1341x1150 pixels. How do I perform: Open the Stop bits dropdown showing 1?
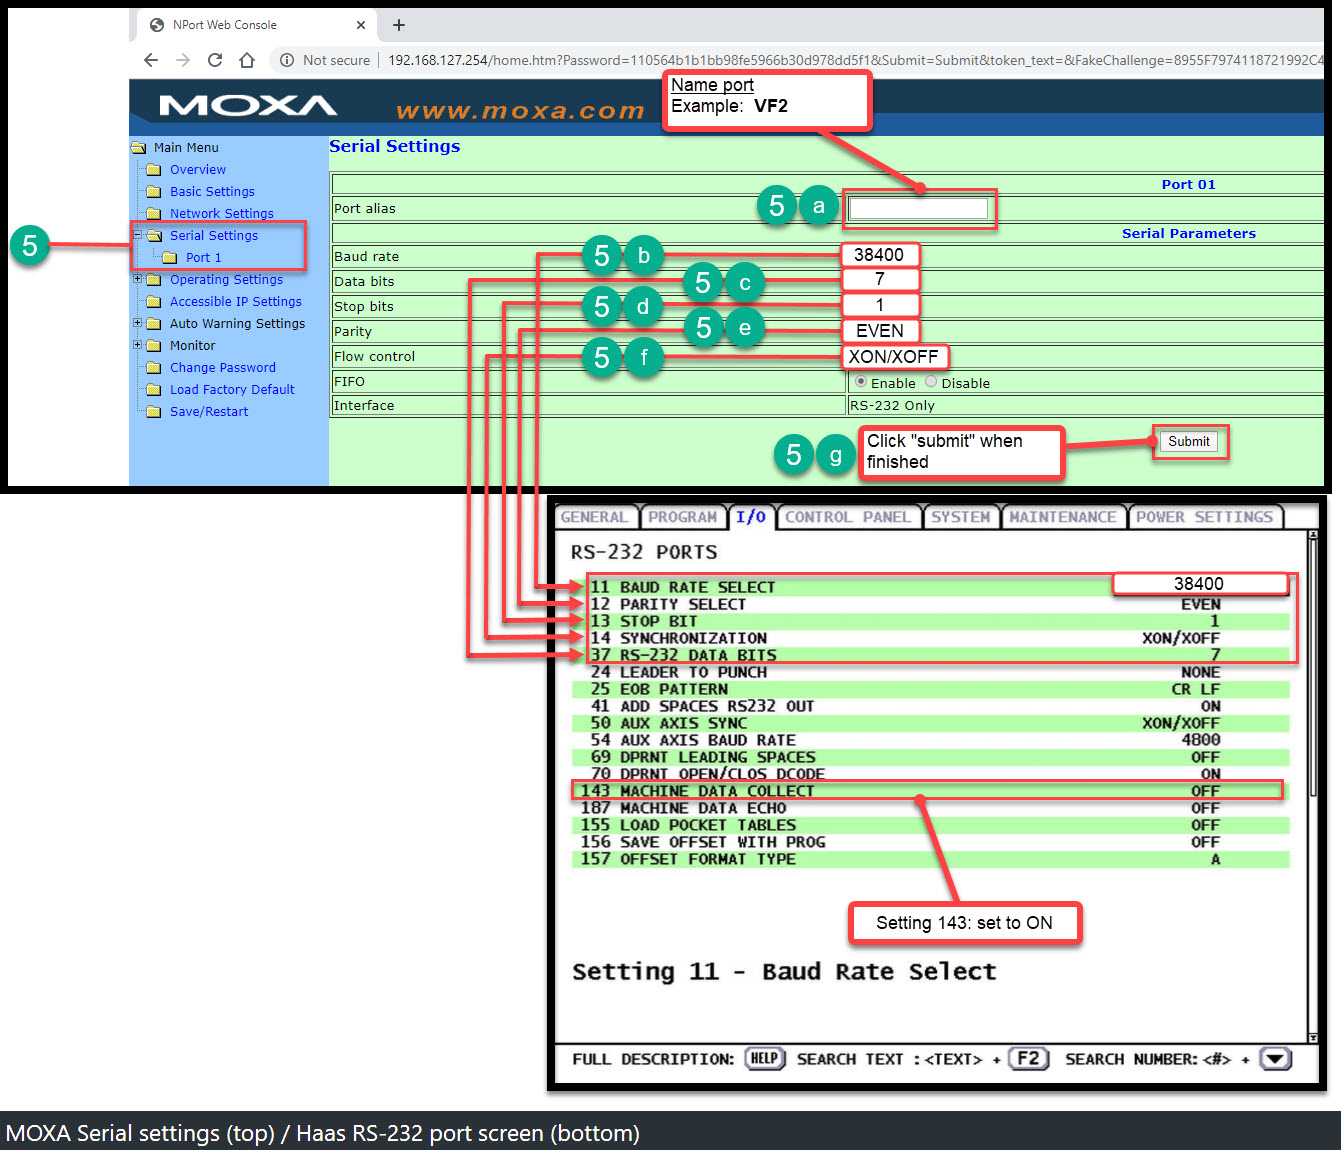click(880, 305)
